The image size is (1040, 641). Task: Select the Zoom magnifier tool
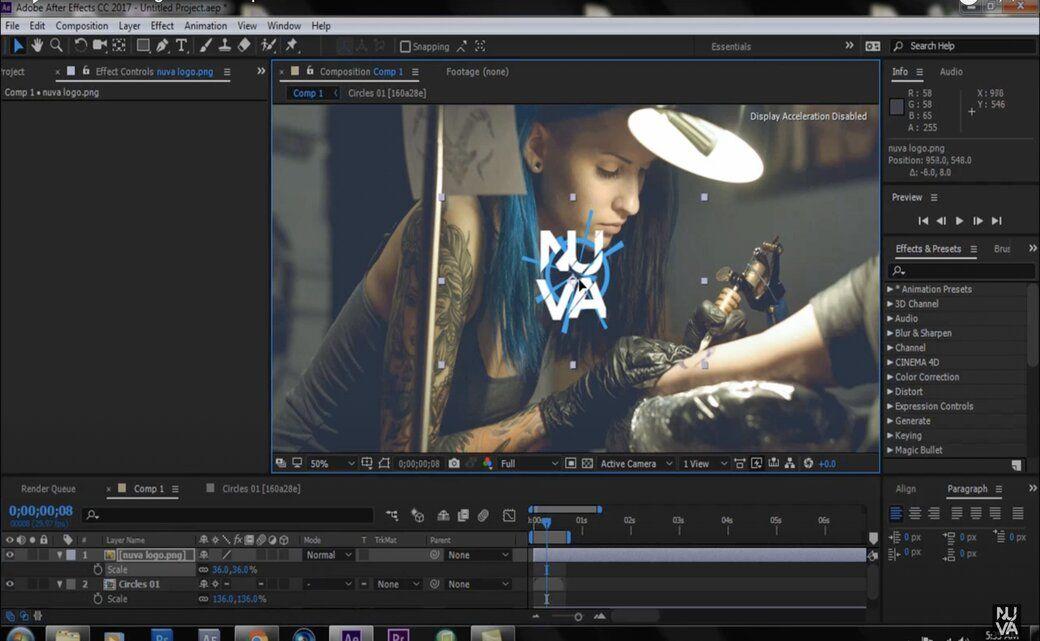[x=56, y=45]
